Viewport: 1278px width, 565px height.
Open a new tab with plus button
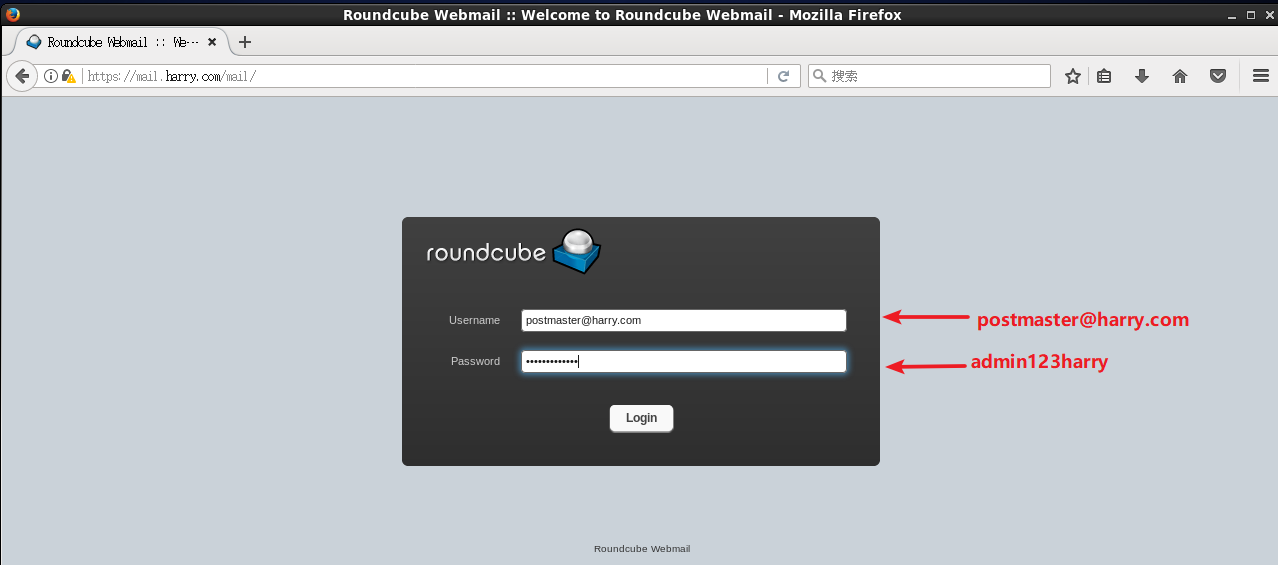click(245, 42)
